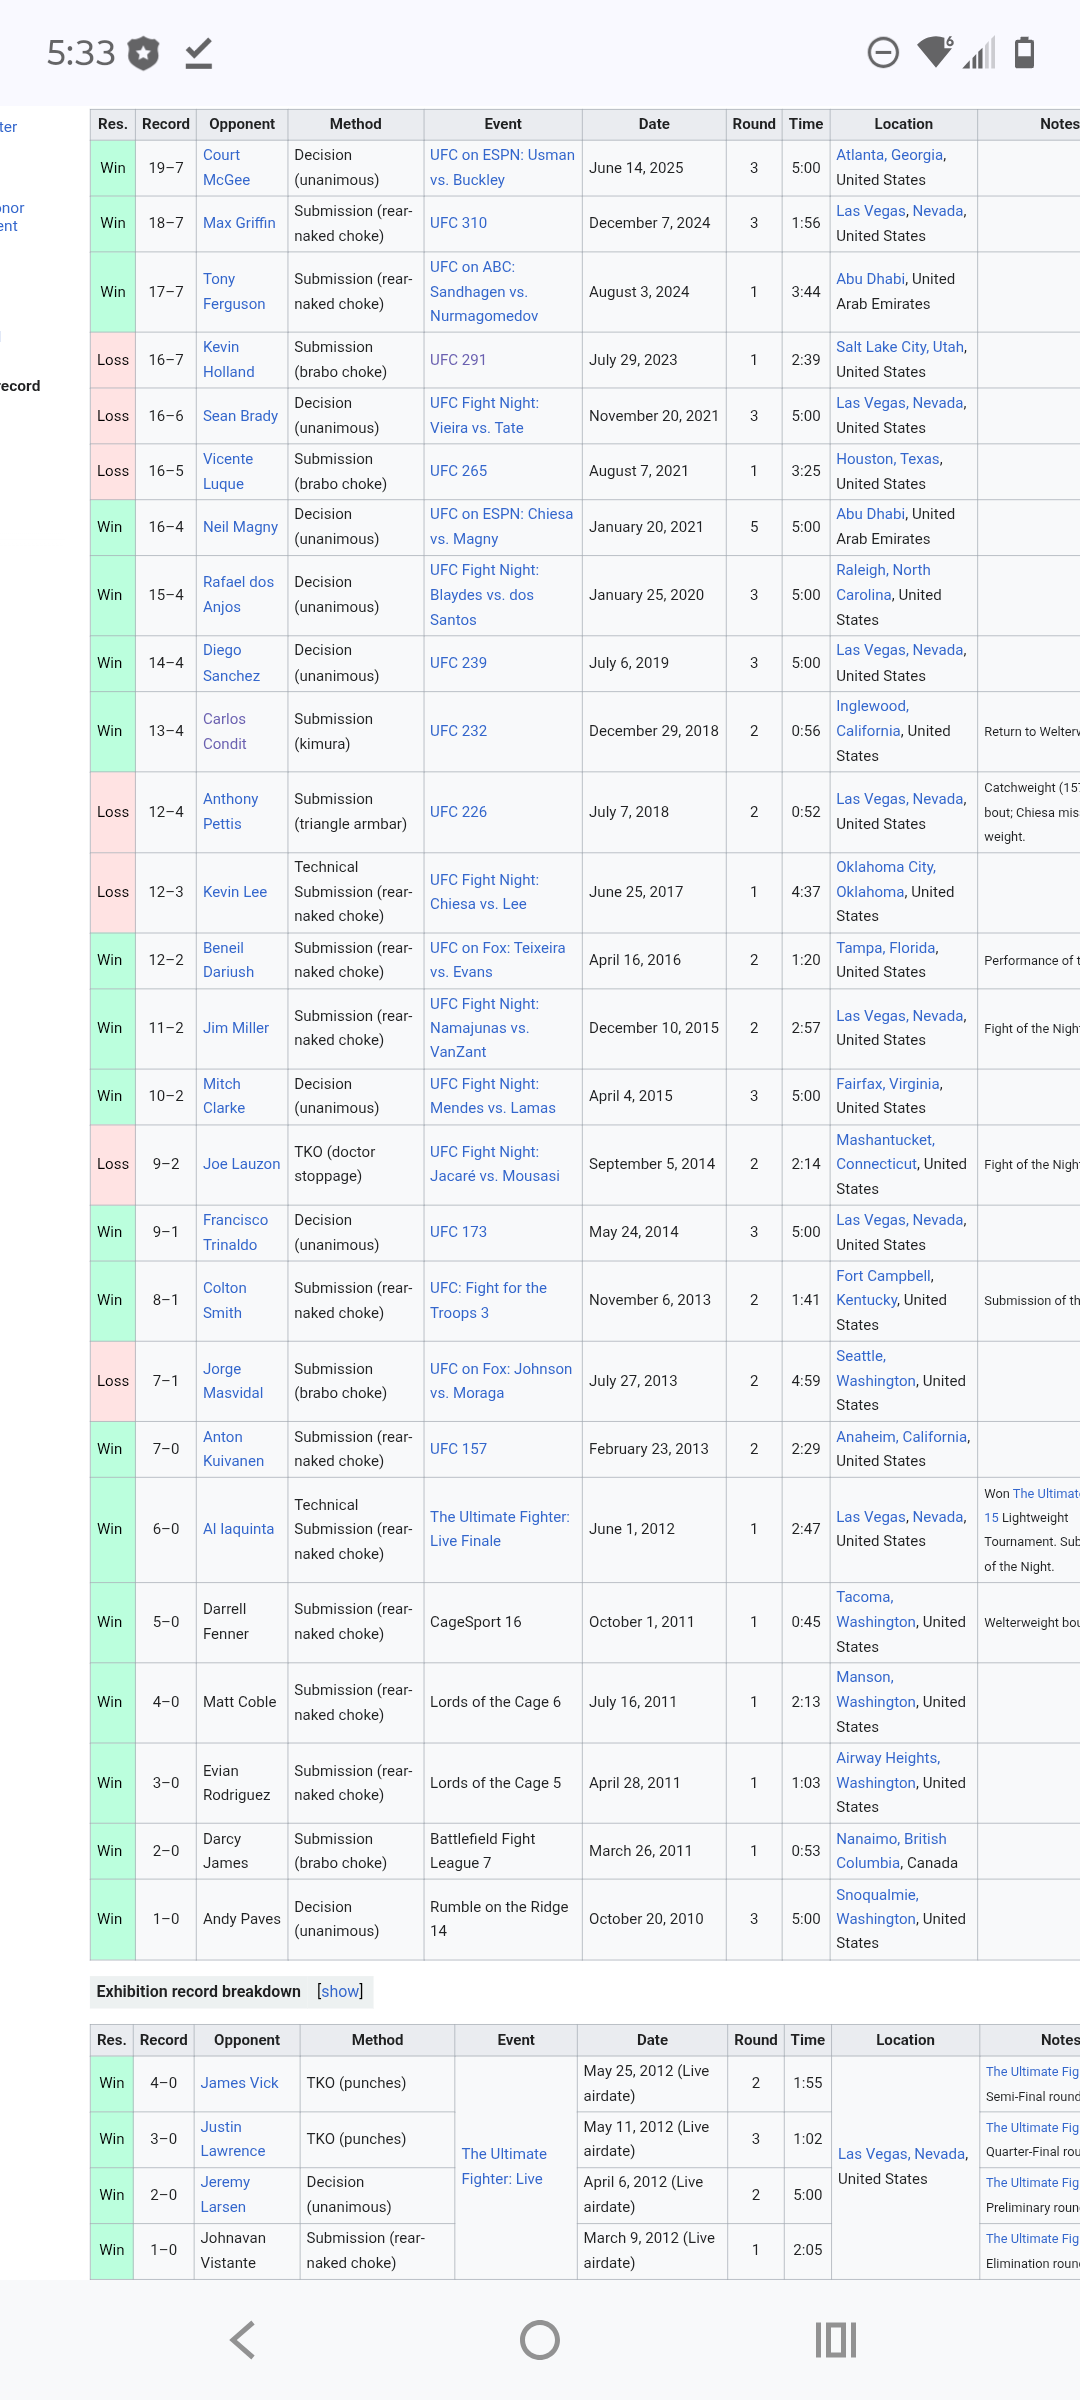Image resolution: width=1080 pixels, height=2400 pixels.
Task: Open Court McGee opponent link
Action: tap(226, 168)
